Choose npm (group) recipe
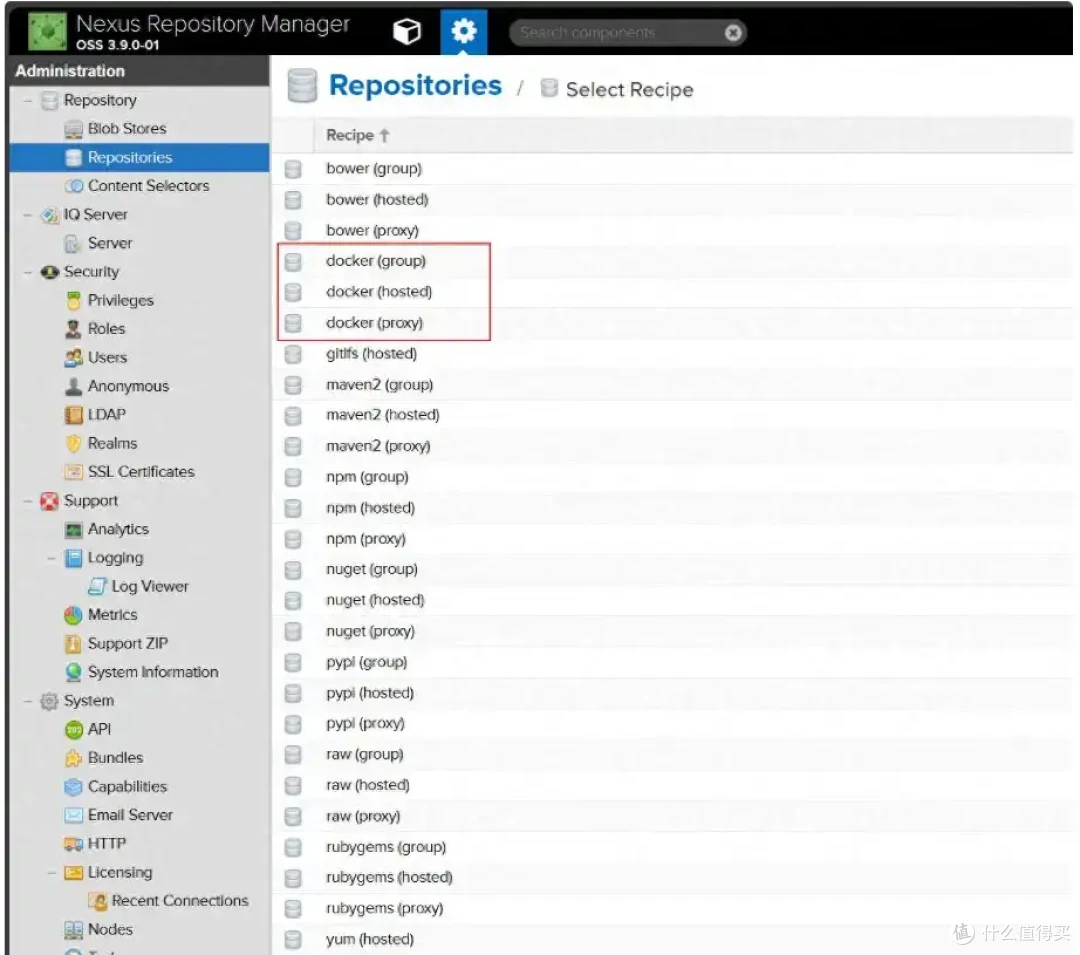This screenshot has height=955, width=1080. 672,477
